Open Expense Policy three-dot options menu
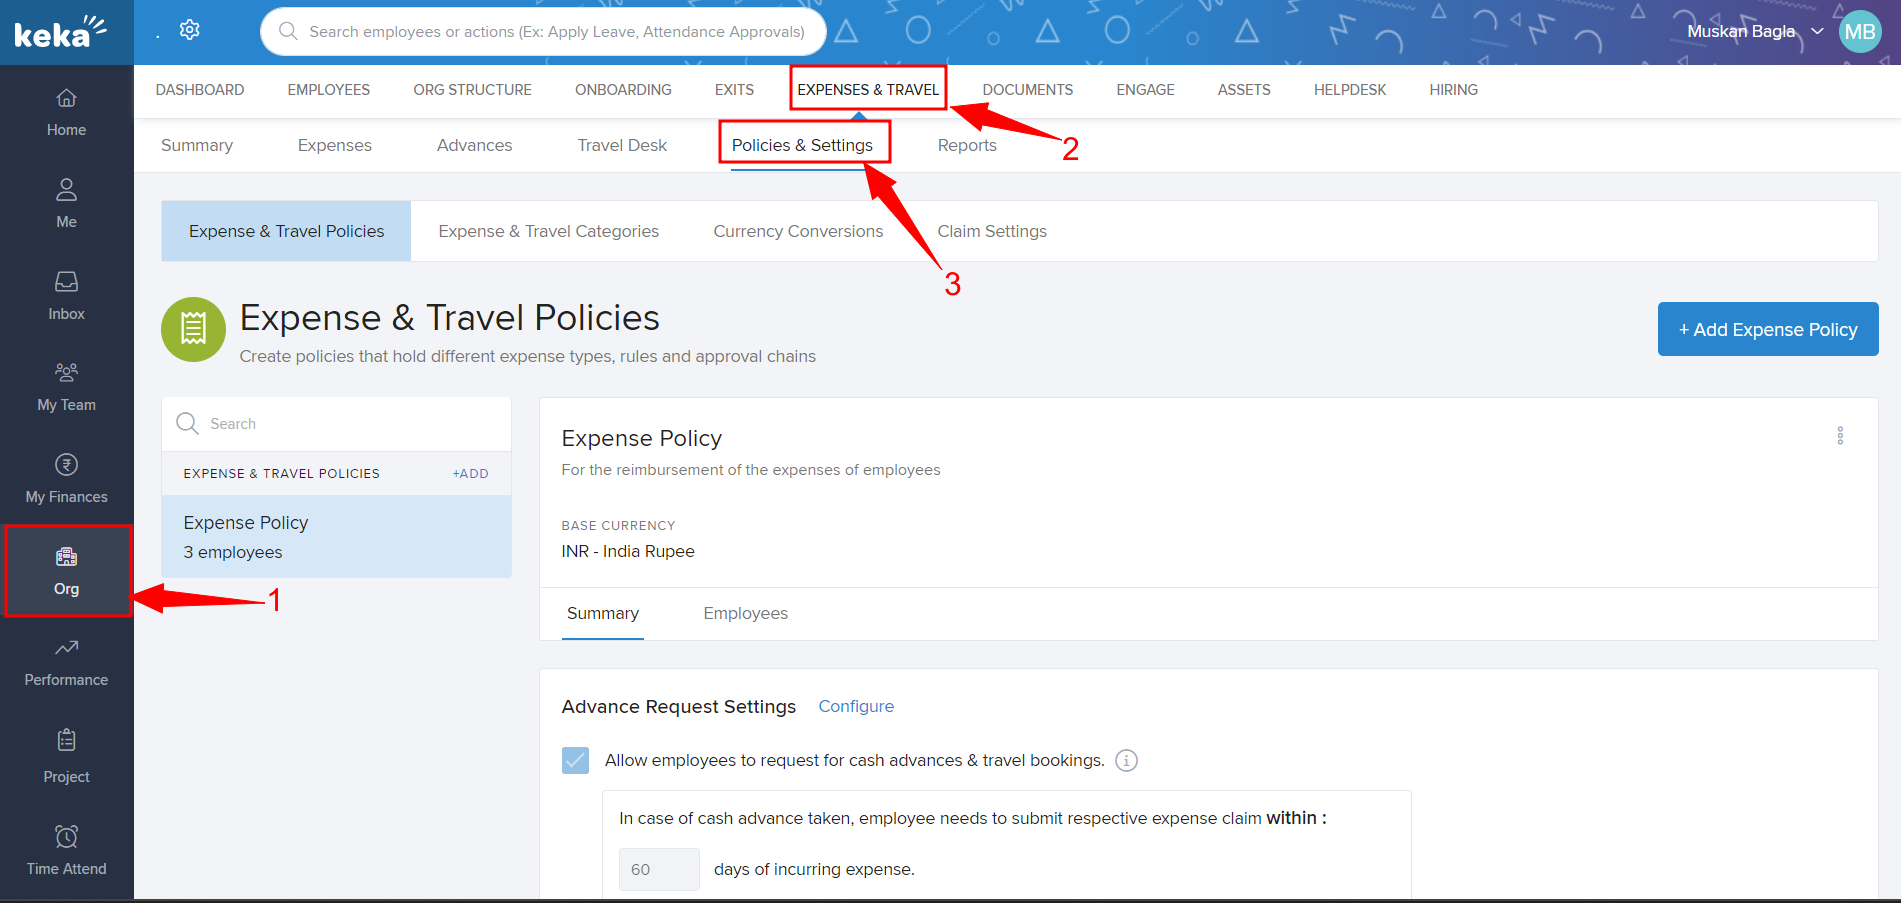Screen dimensions: 1901x903 pos(1839,436)
